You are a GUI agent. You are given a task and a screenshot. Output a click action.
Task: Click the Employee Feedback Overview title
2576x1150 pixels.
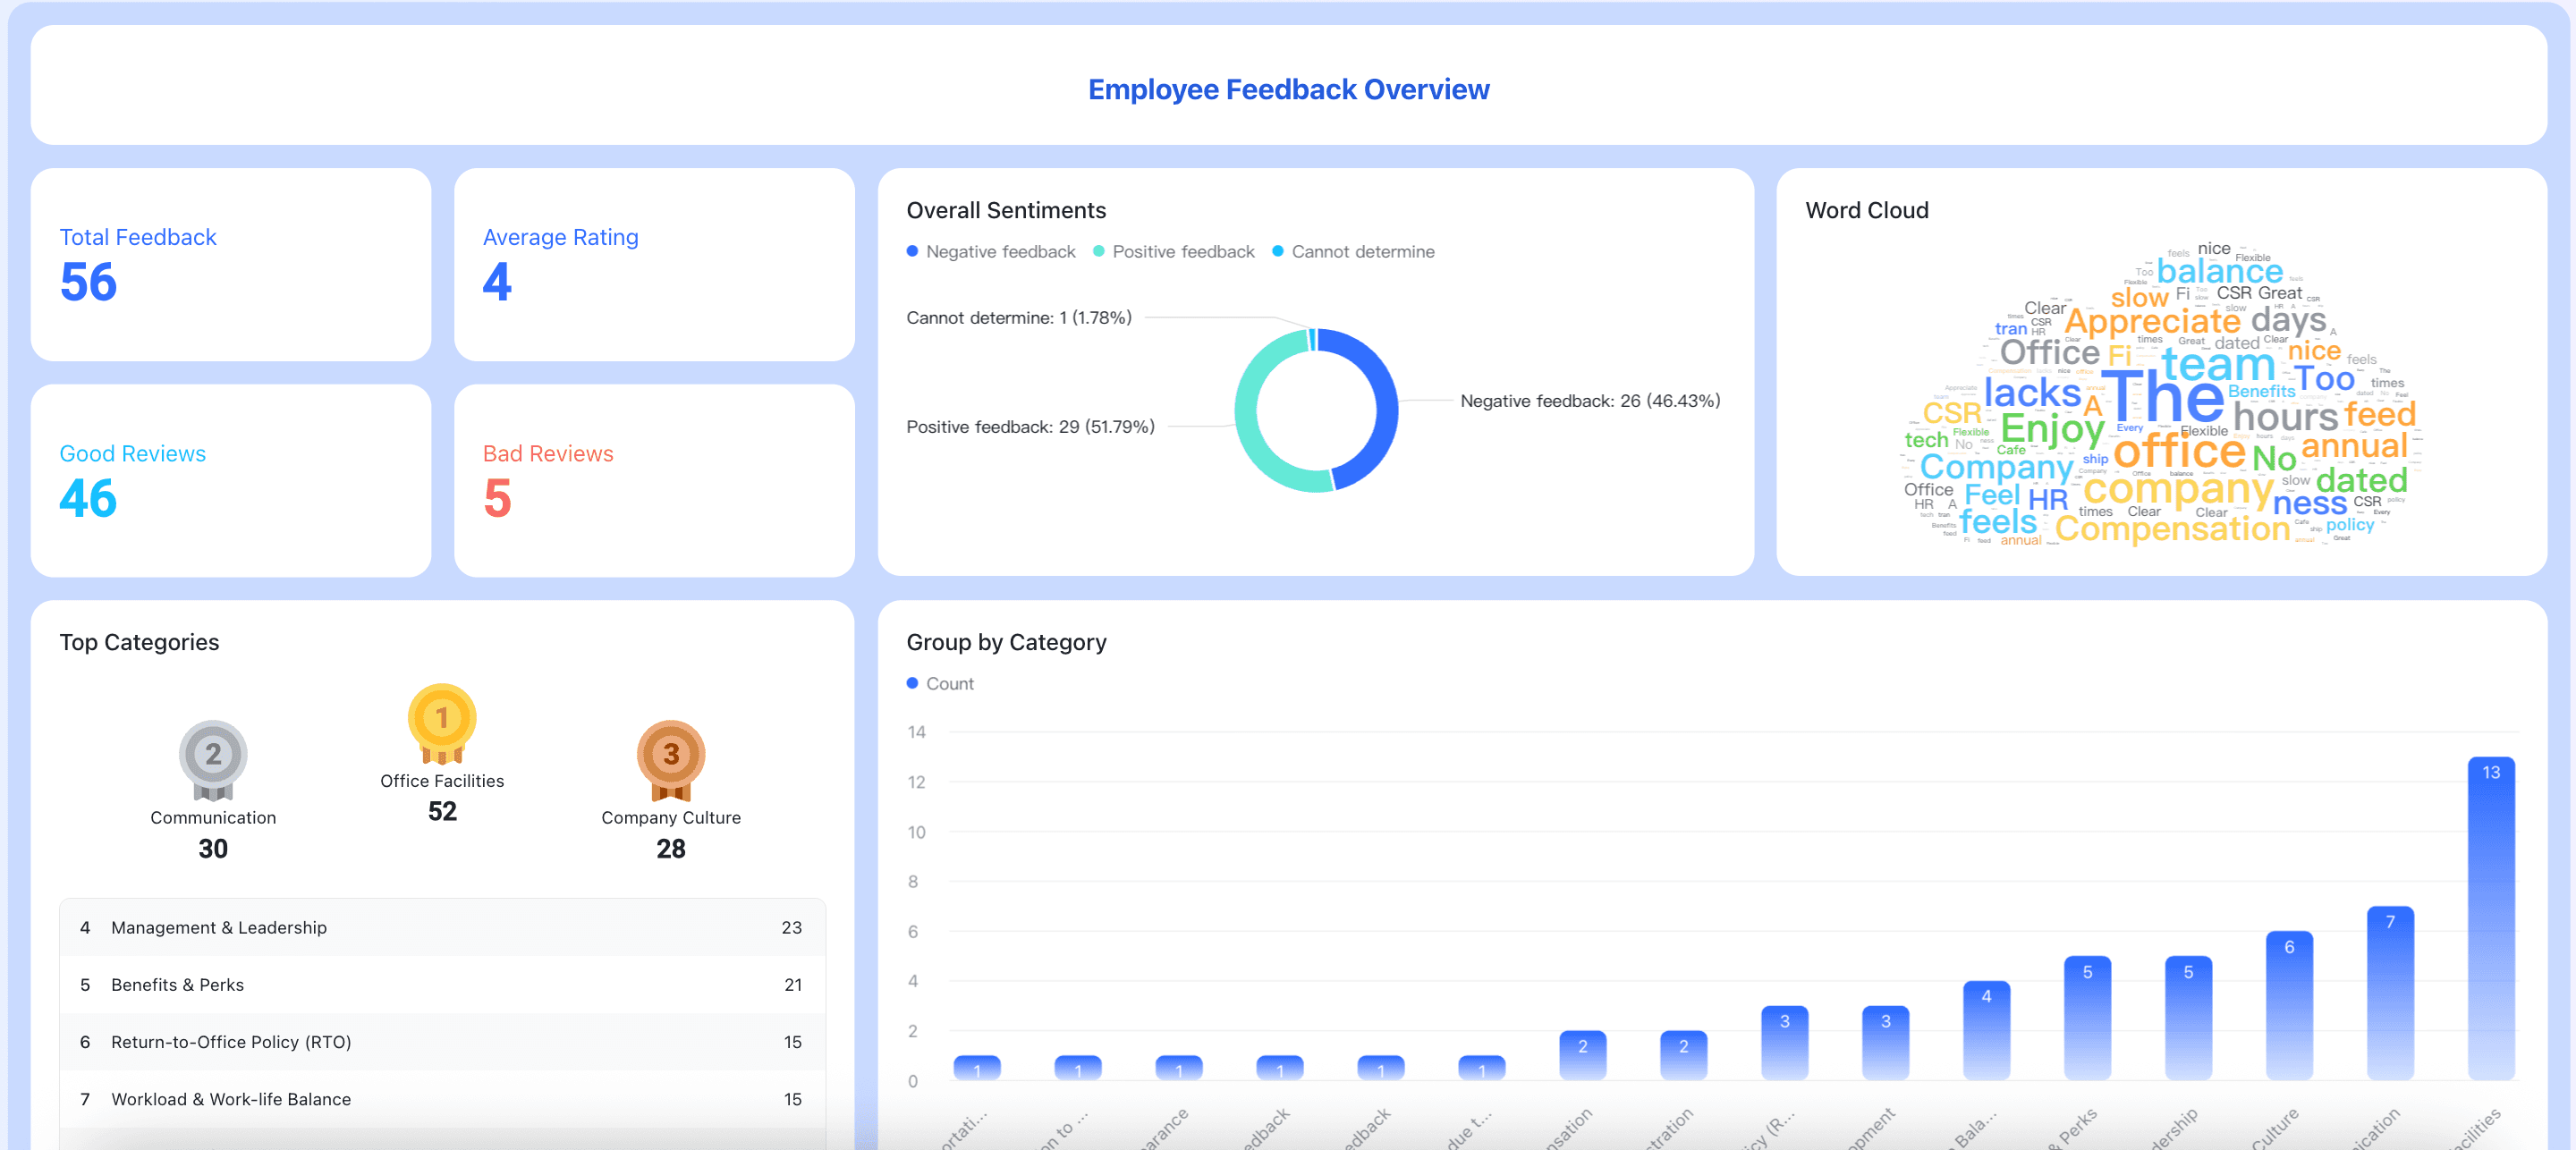(1288, 89)
